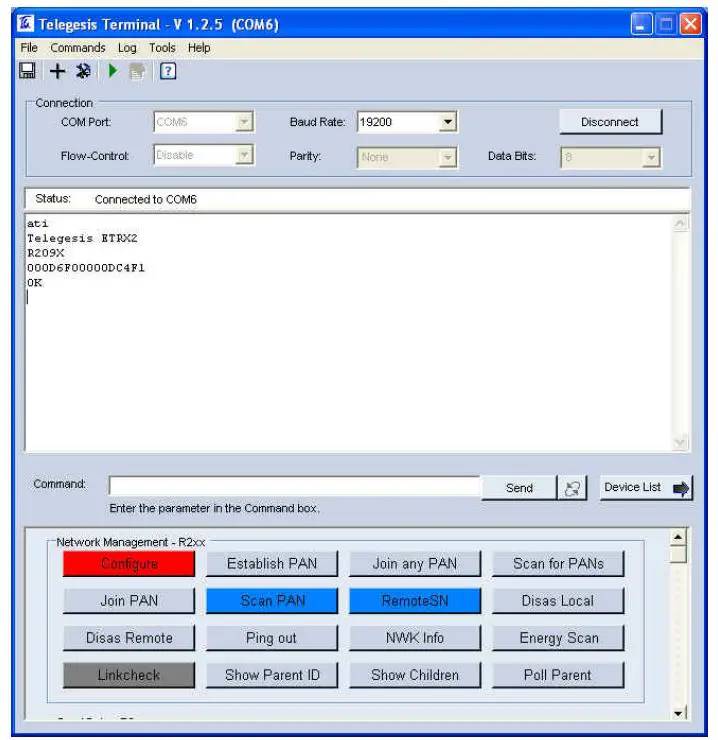Click the Disas Local button
The image size is (718, 740).
pyautogui.click(x=558, y=601)
